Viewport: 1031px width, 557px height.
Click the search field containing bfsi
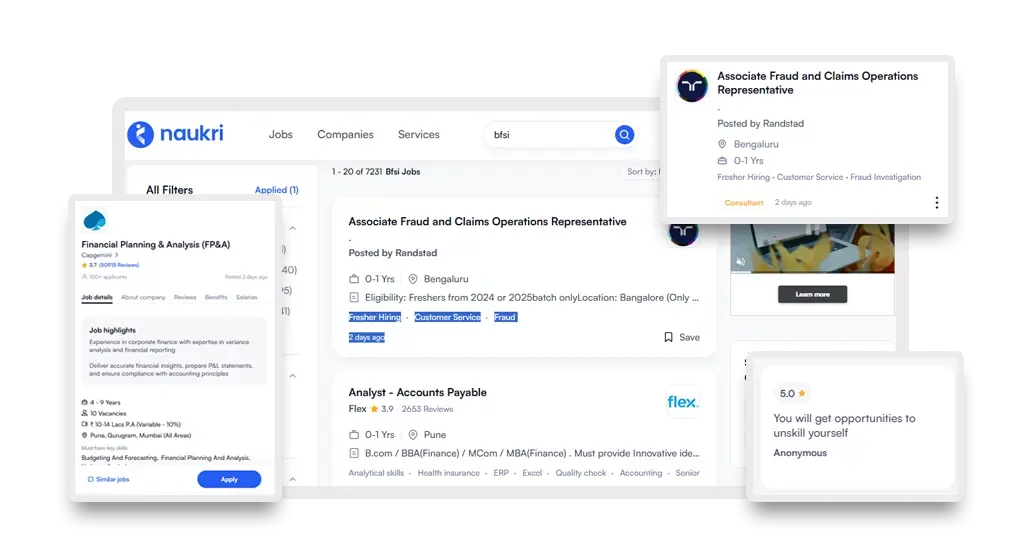coord(550,135)
